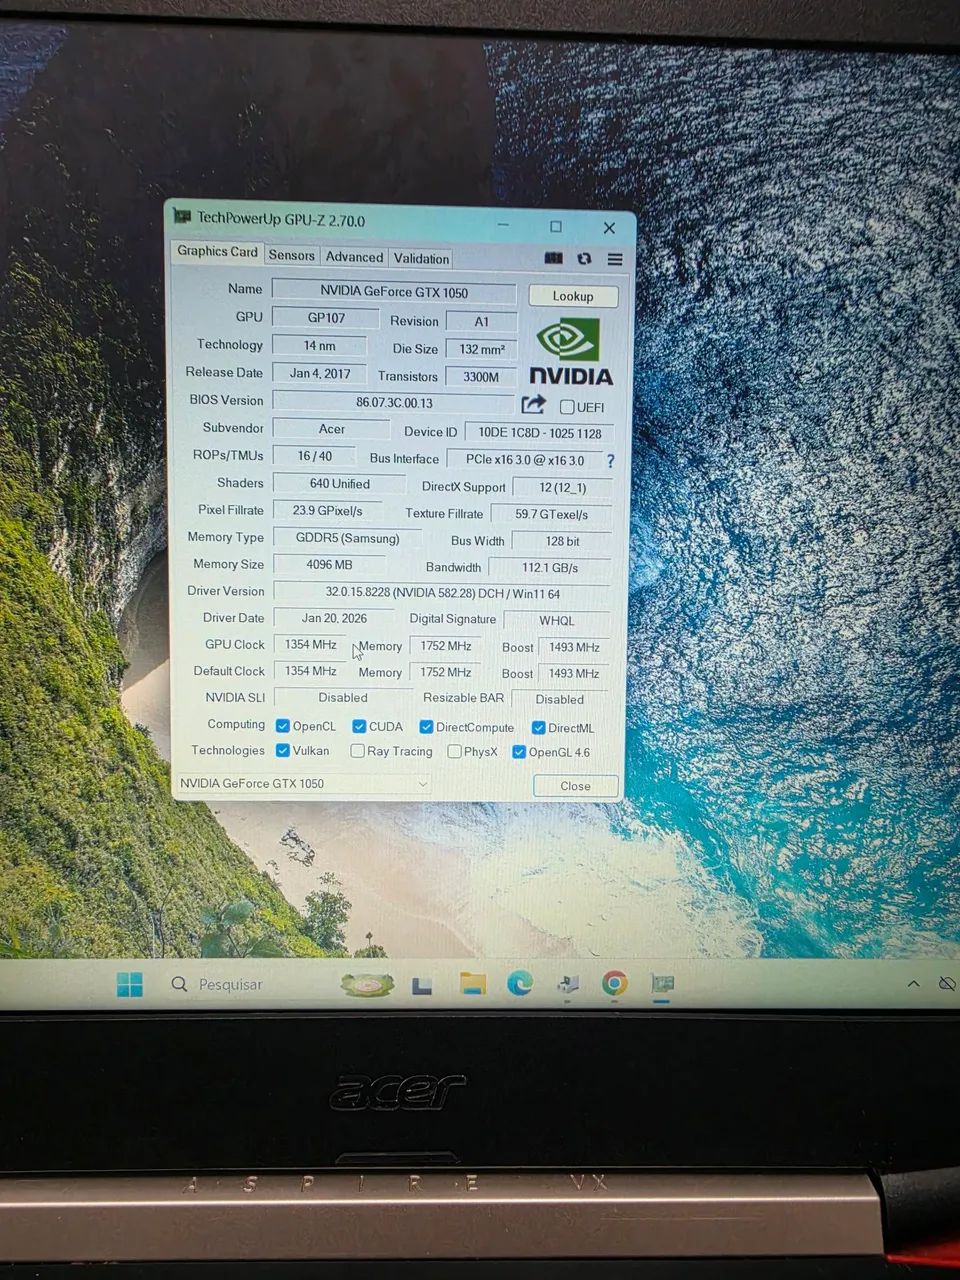Click the Close button in GPU-Z
The image size is (960, 1280).
coord(575,786)
